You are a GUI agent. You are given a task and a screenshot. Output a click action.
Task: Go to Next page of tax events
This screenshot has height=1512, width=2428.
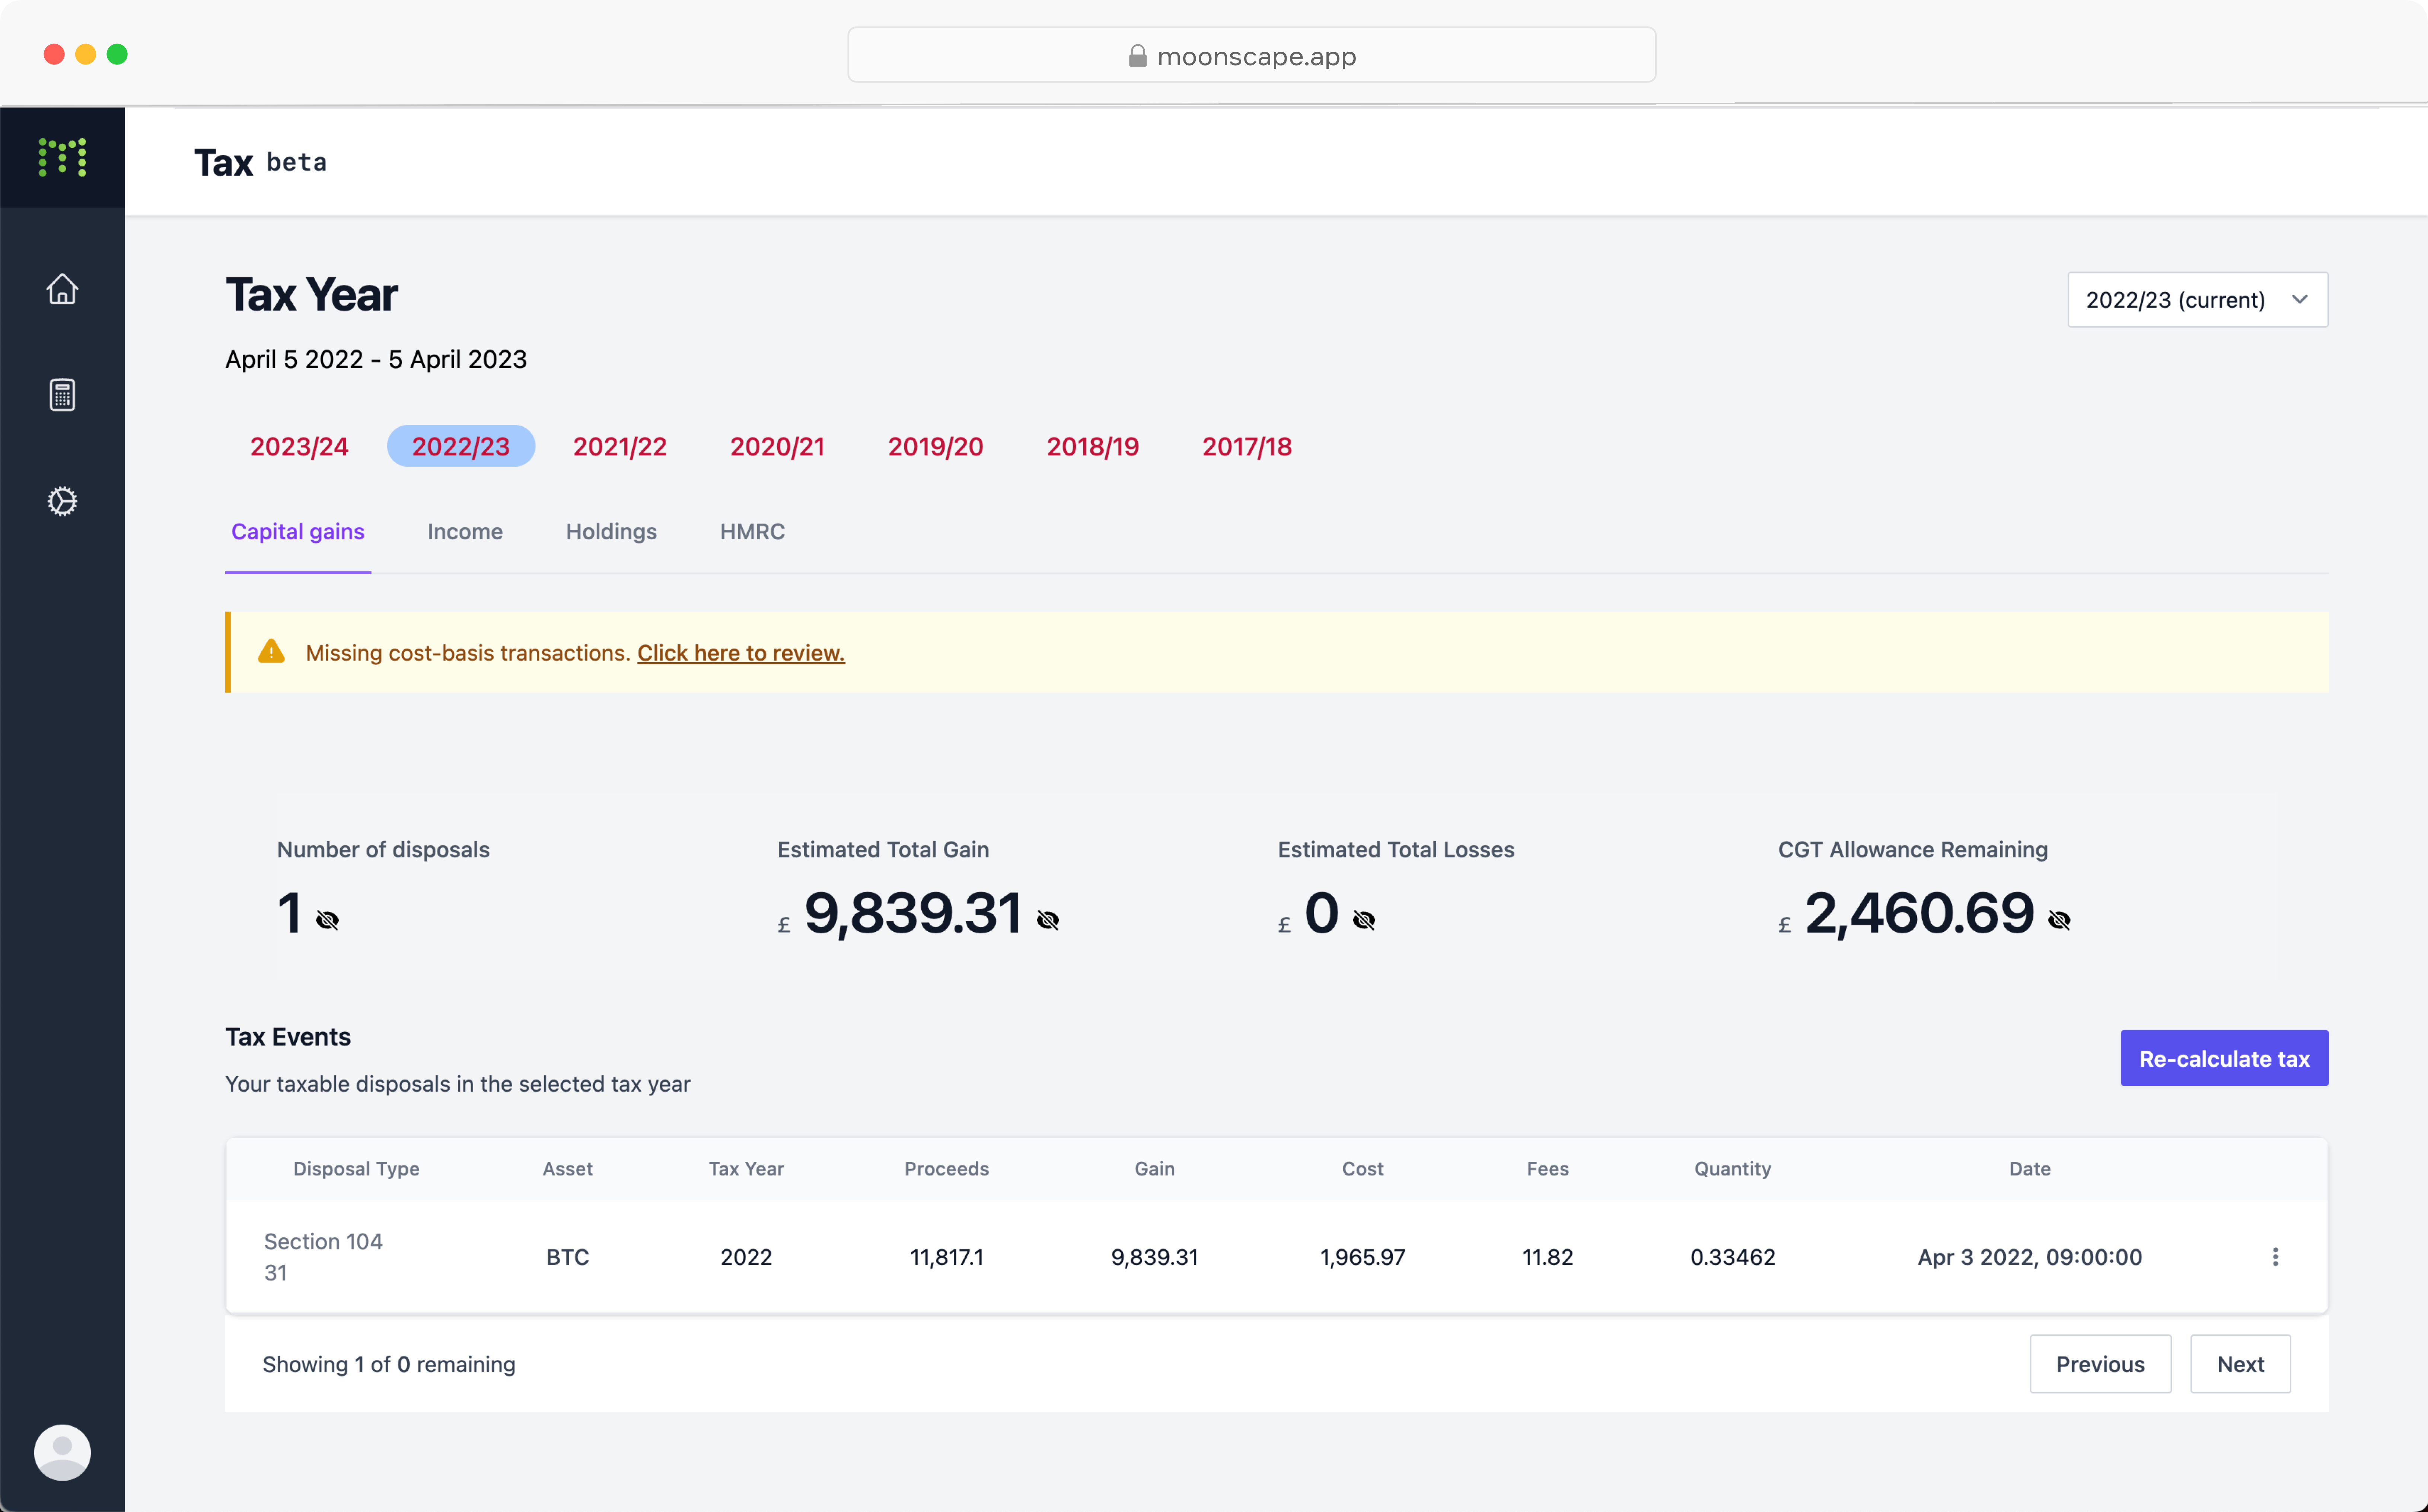pyautogui.click(x=2240, y=1364)
